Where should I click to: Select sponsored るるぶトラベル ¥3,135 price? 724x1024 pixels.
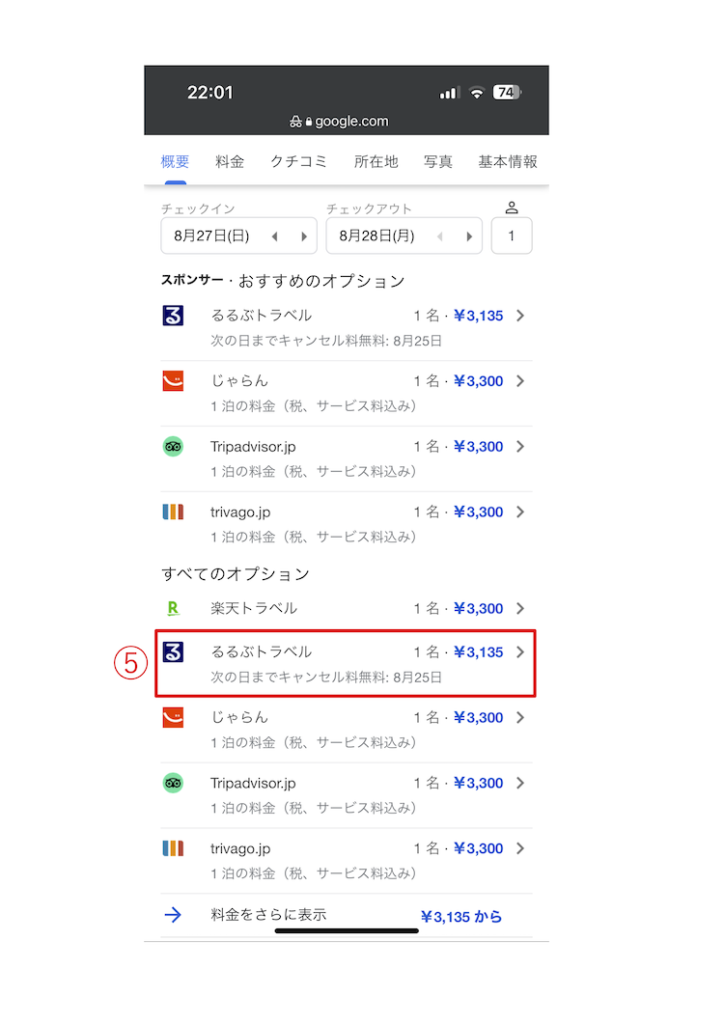pyautogui.click(x=479, y=316)
